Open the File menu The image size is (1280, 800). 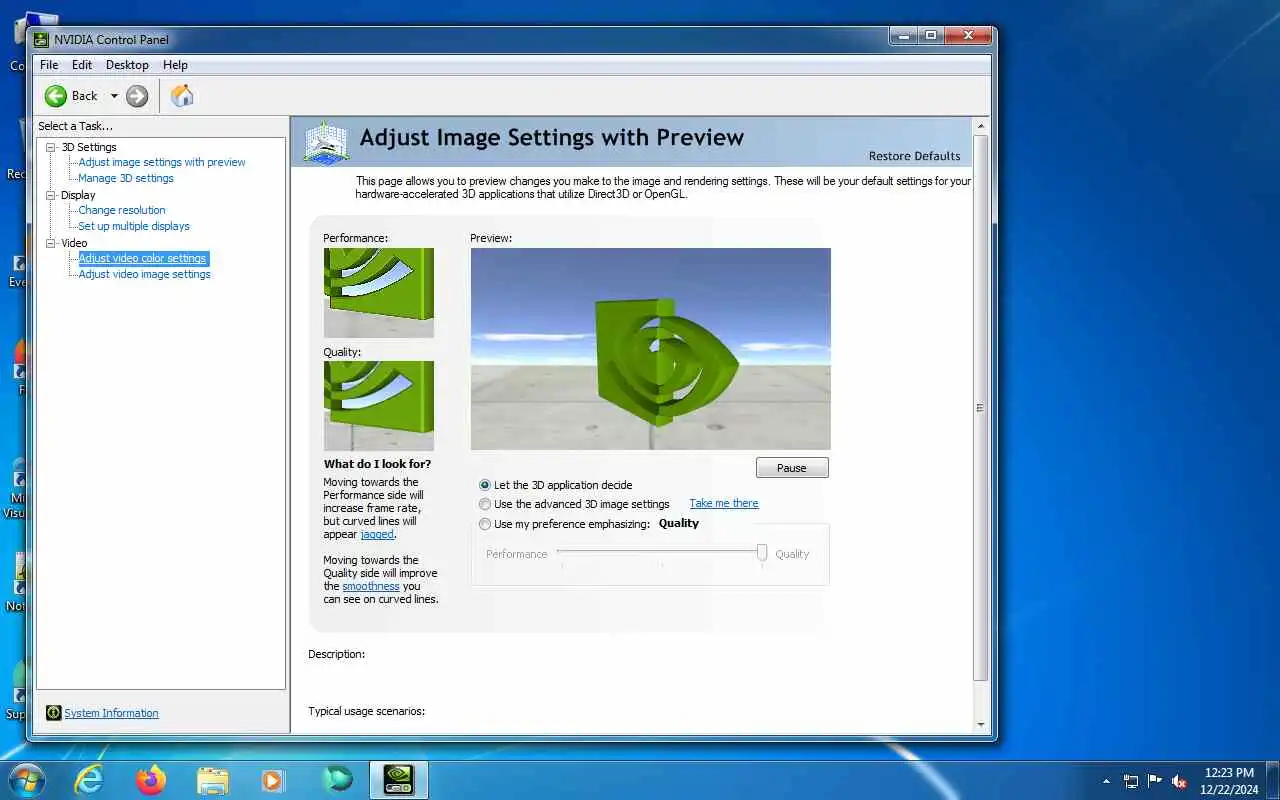[49, 65]
